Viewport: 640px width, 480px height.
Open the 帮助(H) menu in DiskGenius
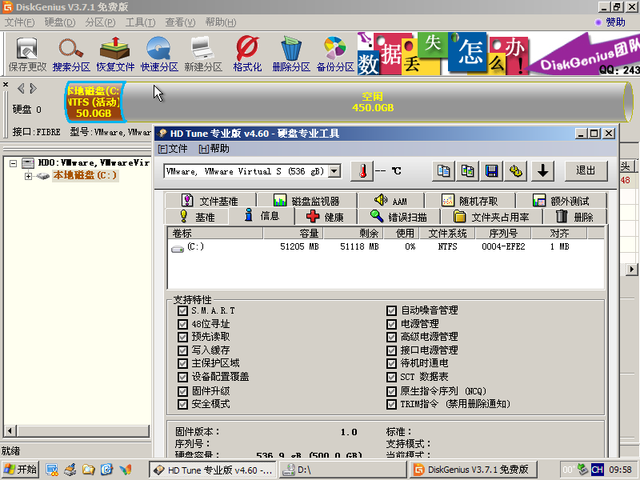click(x=220, y=22)
